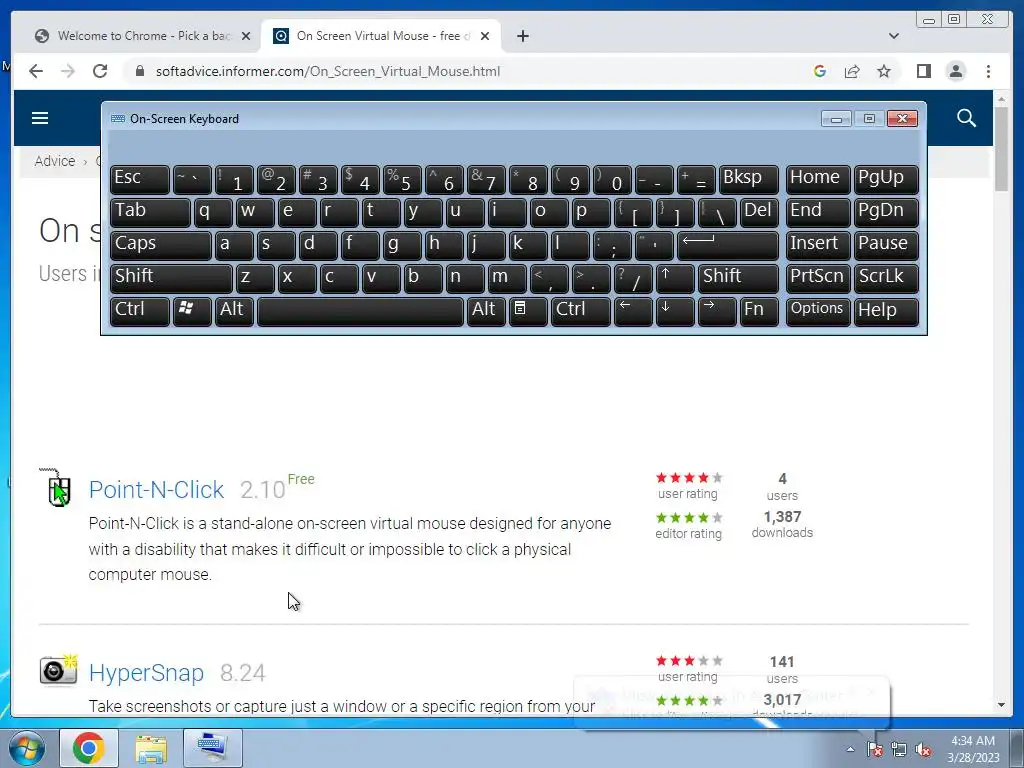Click Chrome's forward arrow

(x=68, y=71)
